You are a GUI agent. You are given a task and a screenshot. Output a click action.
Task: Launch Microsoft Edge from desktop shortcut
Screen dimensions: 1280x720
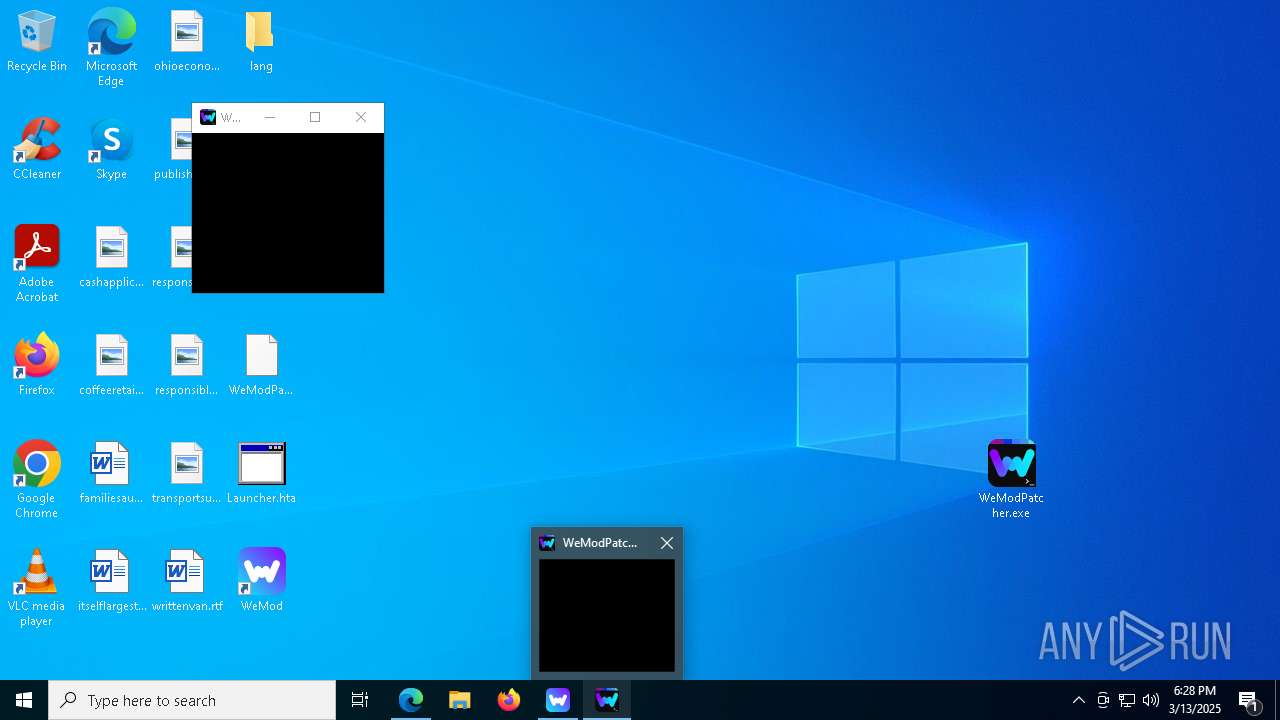click(111, 47)
